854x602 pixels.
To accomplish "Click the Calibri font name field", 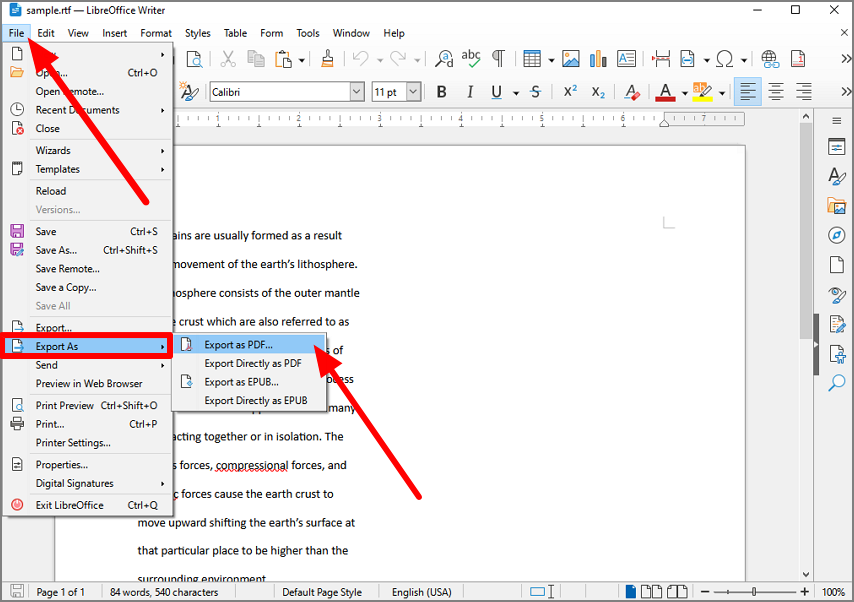I will [x=280, y=92].
